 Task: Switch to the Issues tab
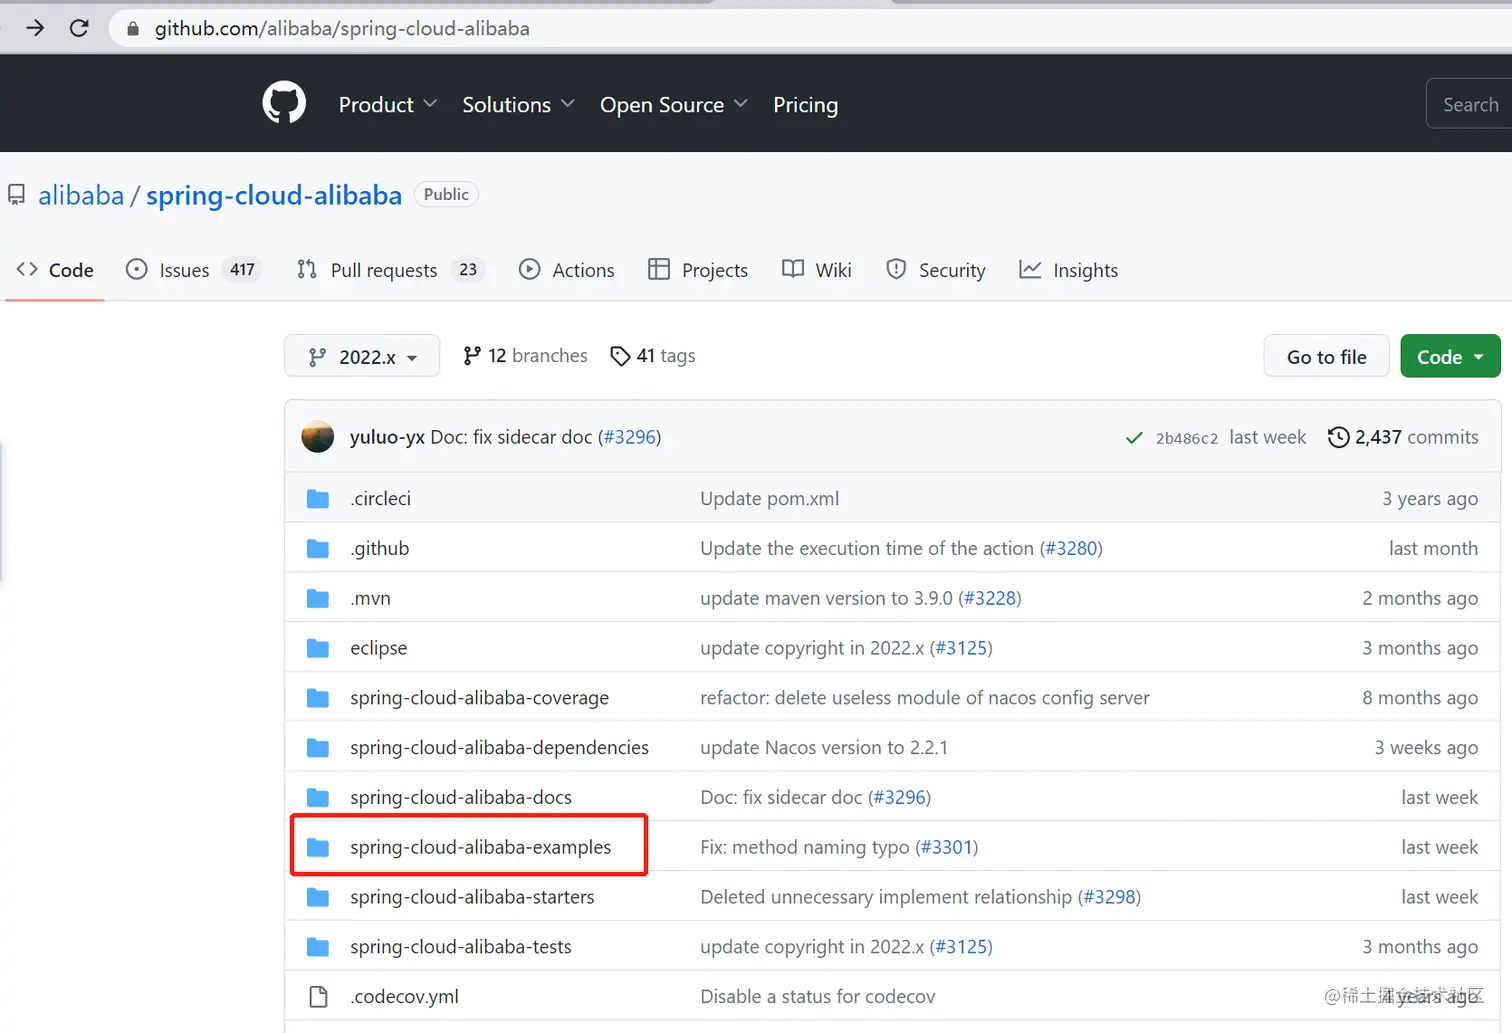pyautogui.click(x=193, y=270)
